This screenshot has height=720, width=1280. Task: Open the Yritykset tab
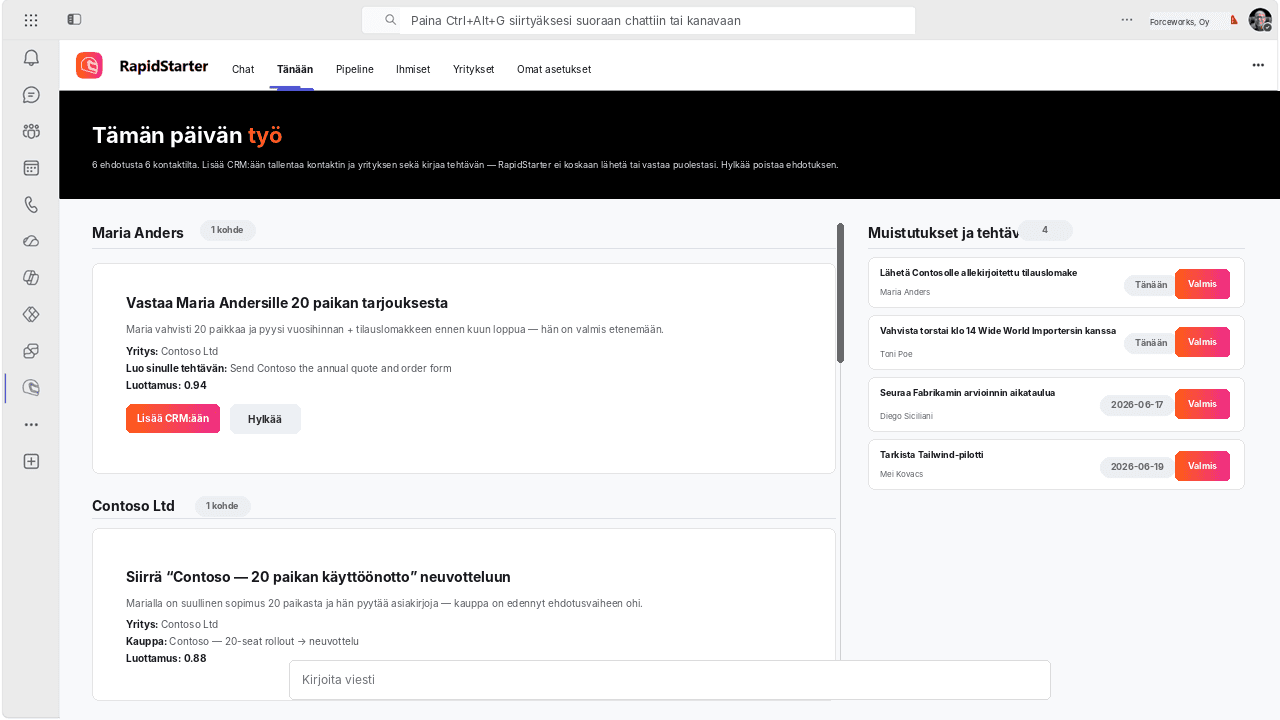[474, 69]
